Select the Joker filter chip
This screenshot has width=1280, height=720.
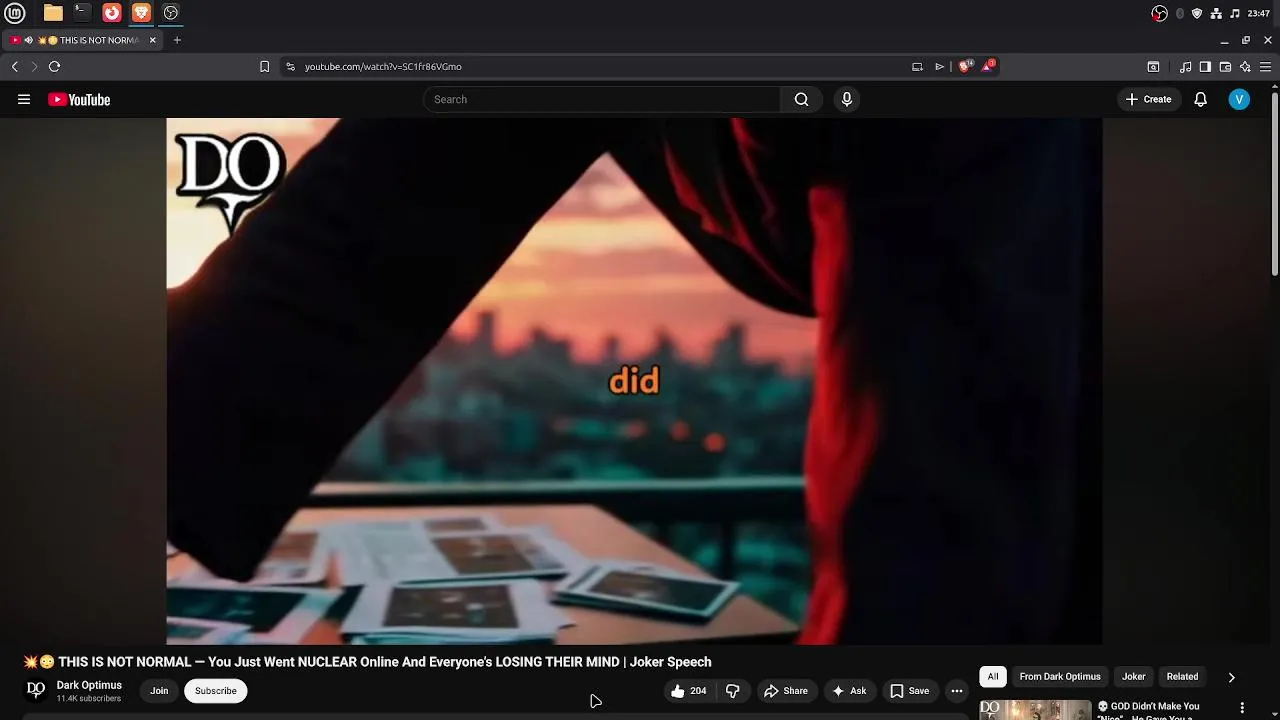tap(1134, 676)
